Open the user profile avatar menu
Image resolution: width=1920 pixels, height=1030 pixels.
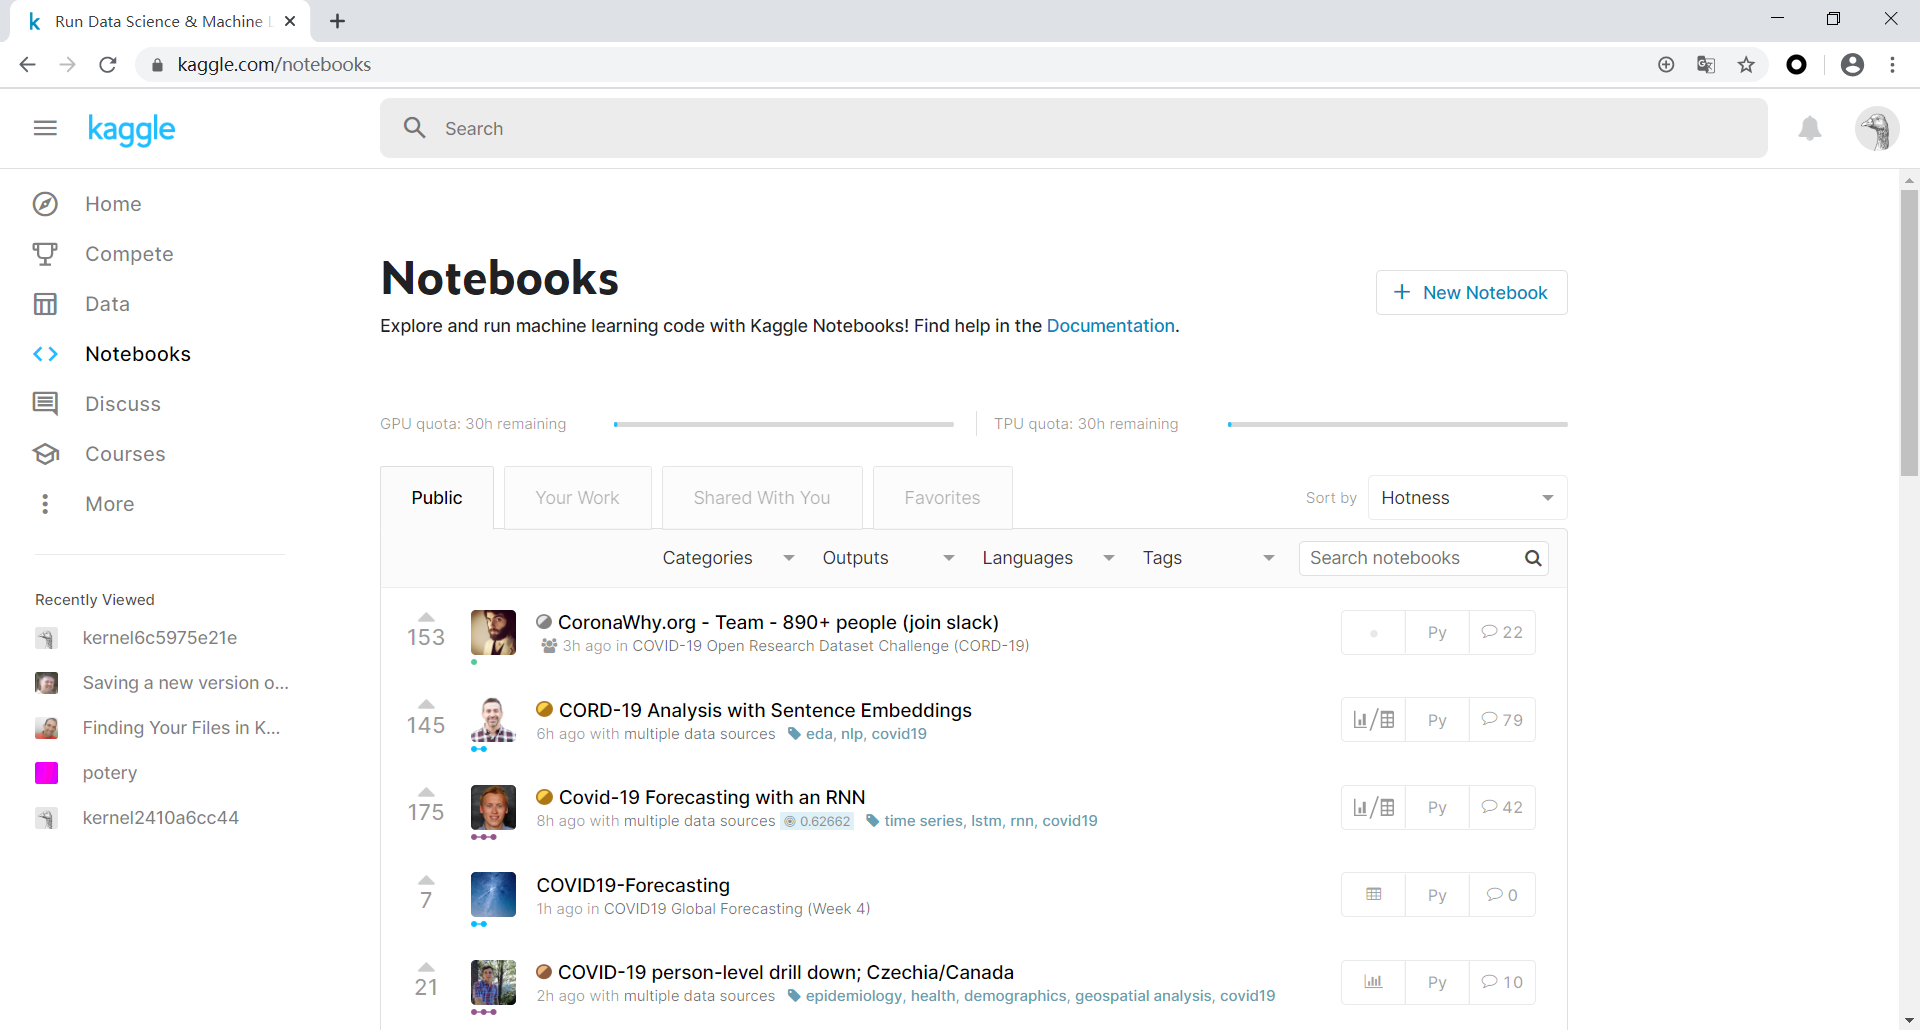pyautogui.click(x=1877, y=129)
